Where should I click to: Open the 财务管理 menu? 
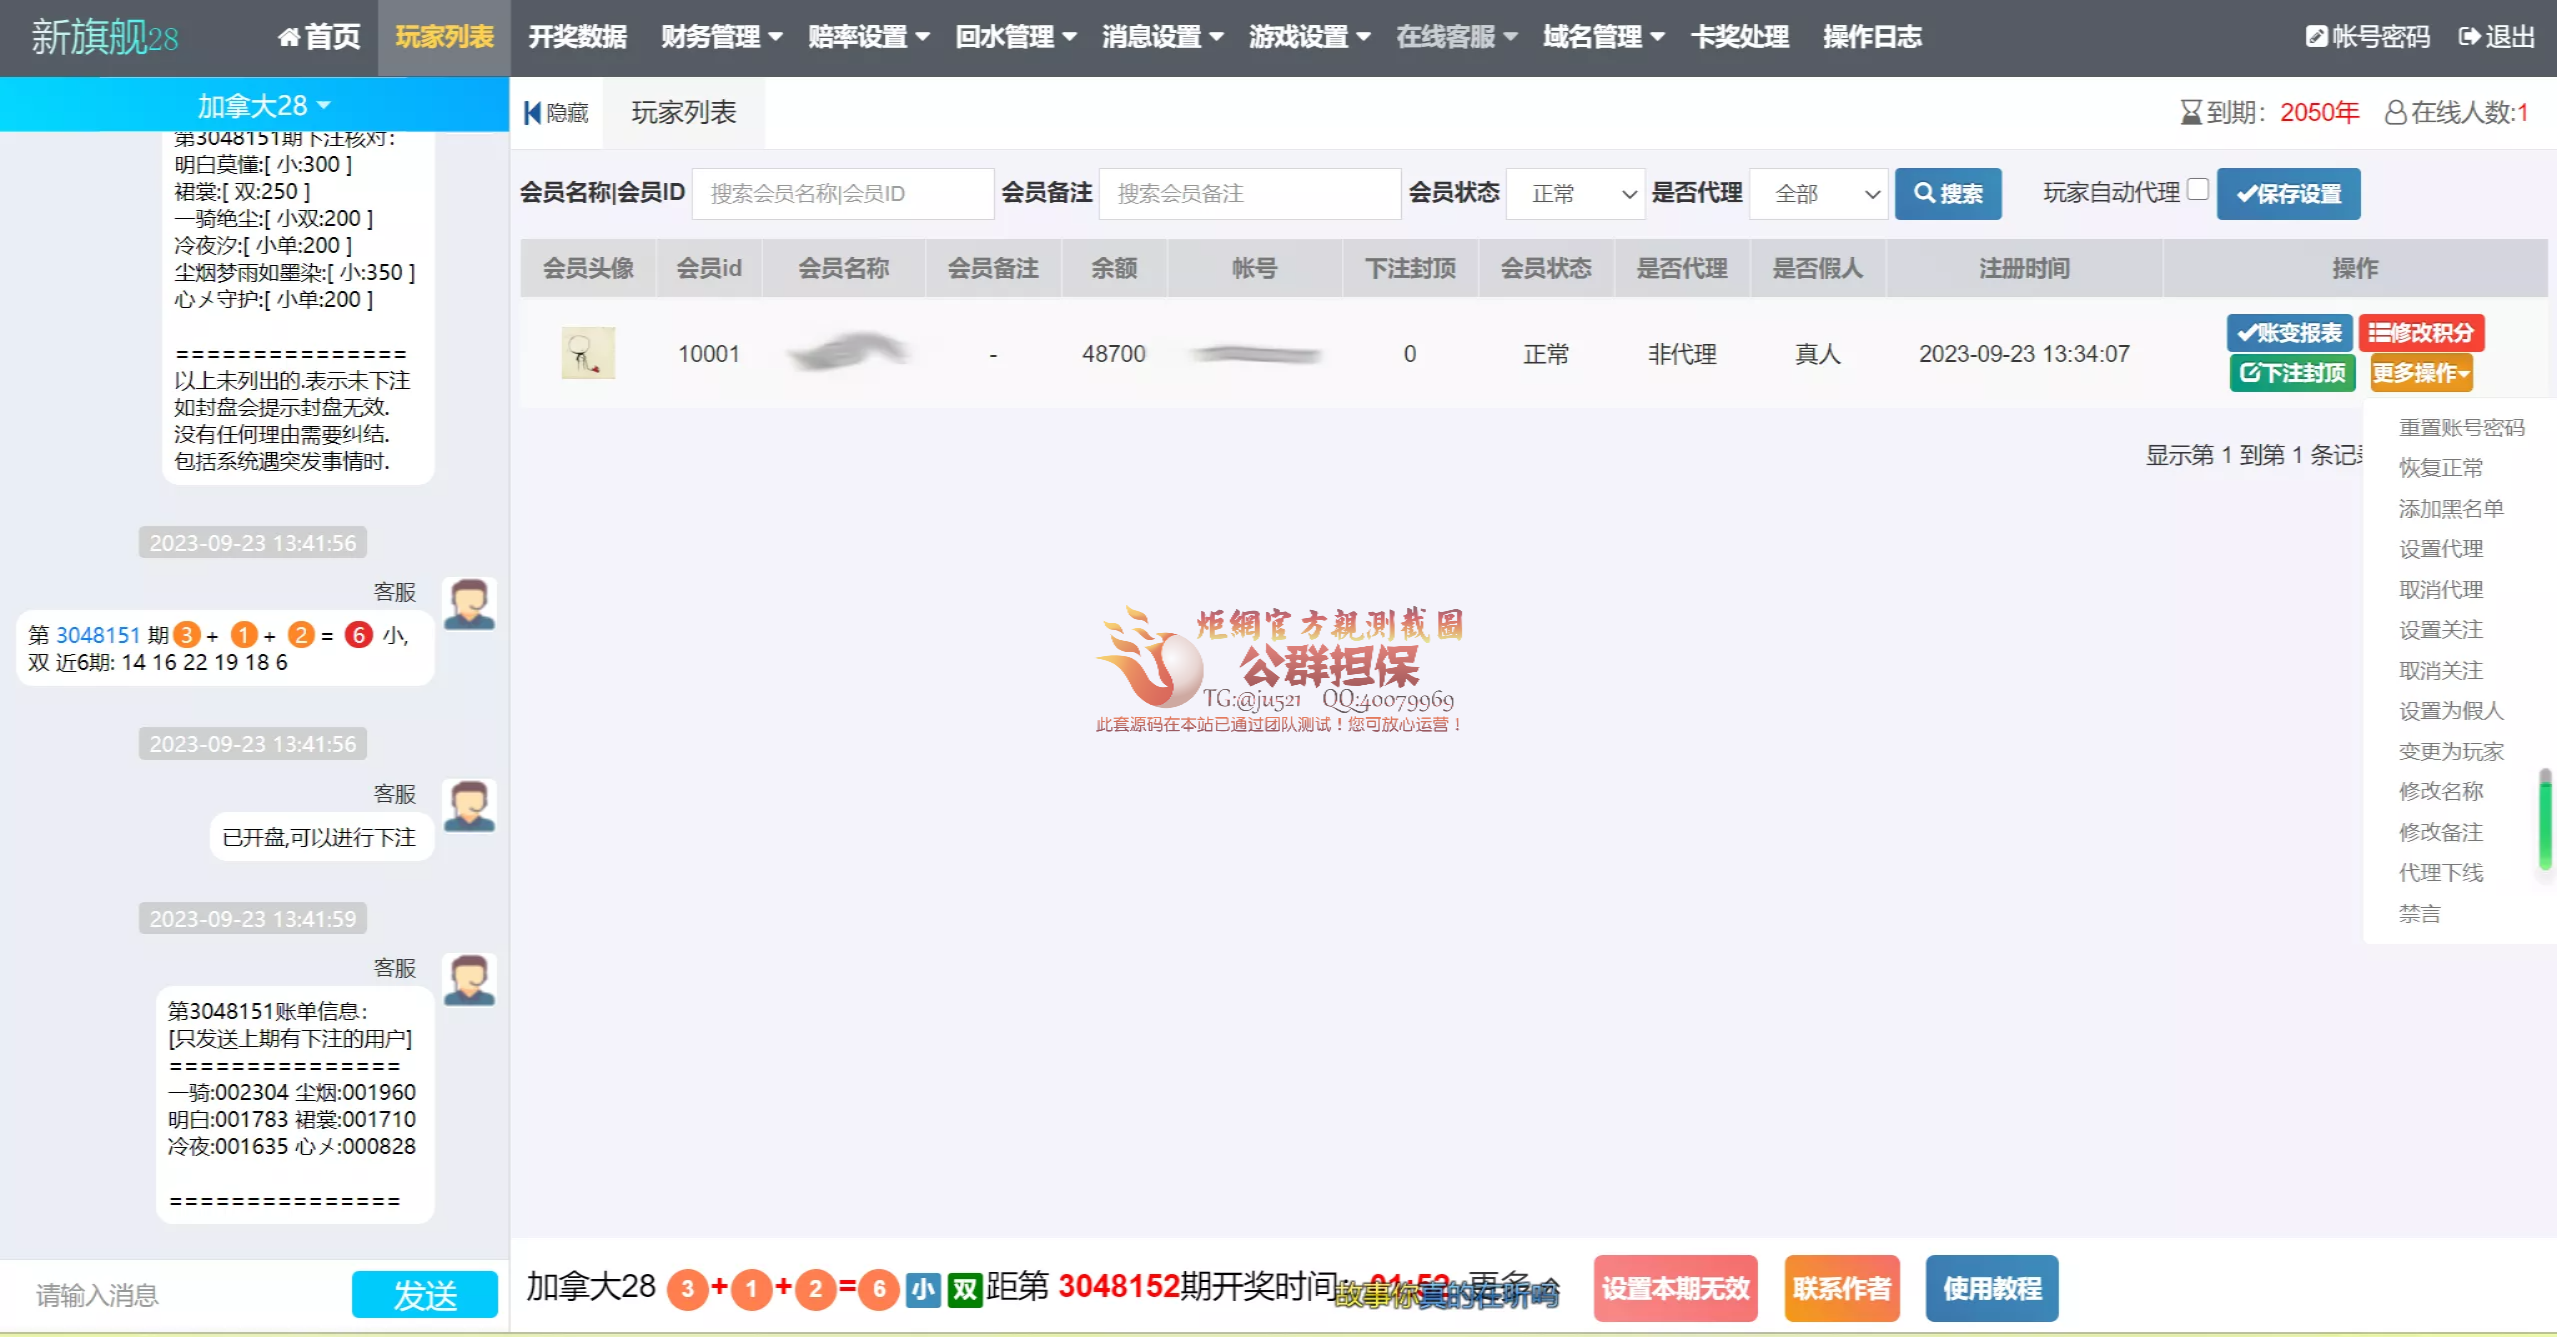(x=720, y=37)
